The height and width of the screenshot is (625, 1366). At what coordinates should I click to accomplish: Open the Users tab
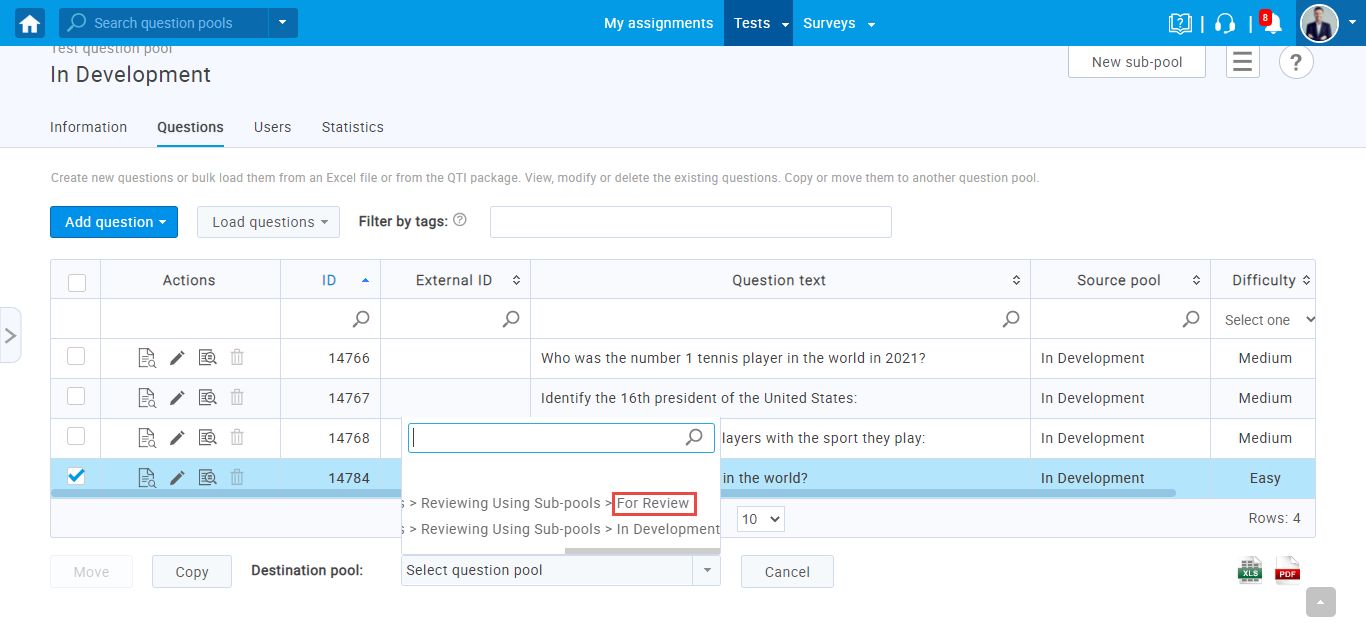point(272,127)
